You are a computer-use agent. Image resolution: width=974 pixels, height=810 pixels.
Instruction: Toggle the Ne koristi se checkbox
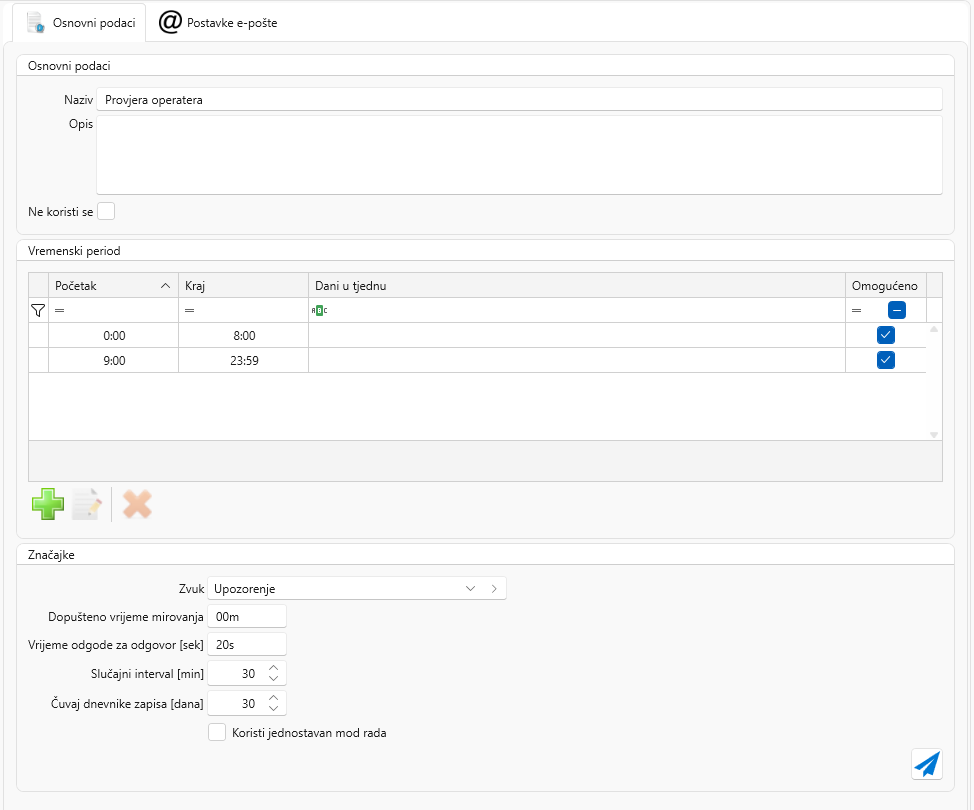(106, 211)
